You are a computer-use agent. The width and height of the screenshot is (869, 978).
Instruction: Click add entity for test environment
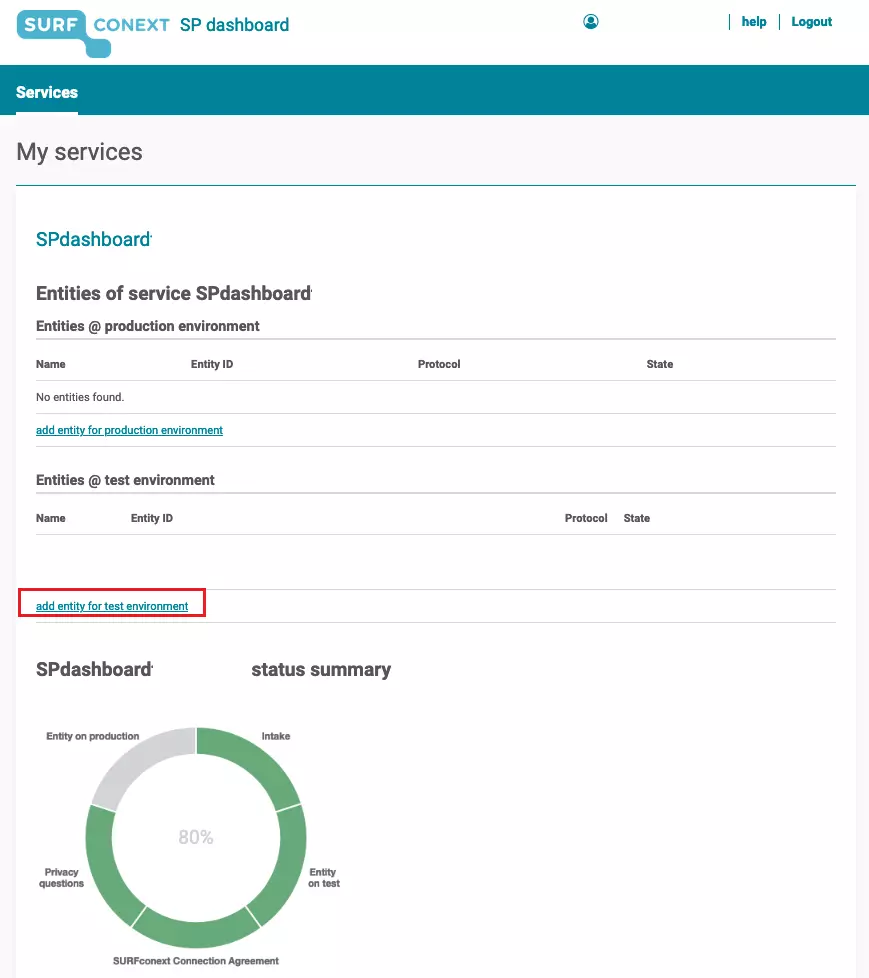click(x=112, y=606)
